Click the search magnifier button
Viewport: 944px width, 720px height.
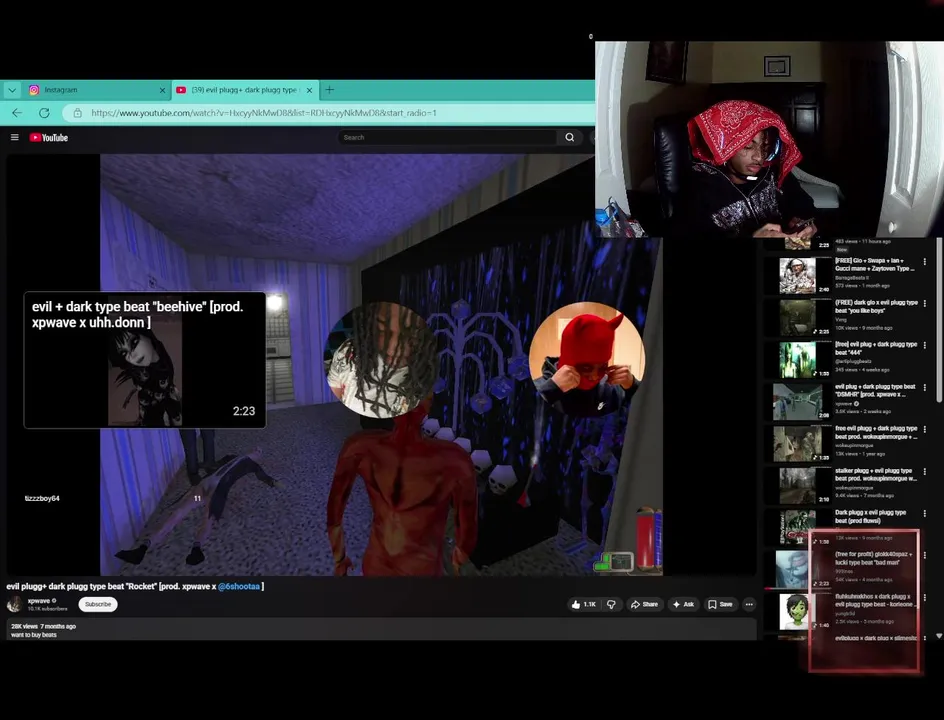click(x=569, y=137)
